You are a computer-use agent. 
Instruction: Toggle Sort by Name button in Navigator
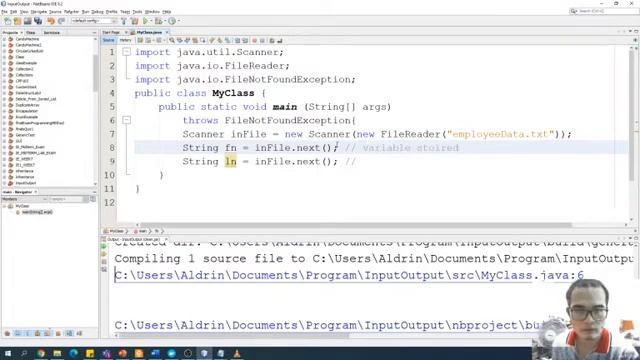(x=69, y=333)
